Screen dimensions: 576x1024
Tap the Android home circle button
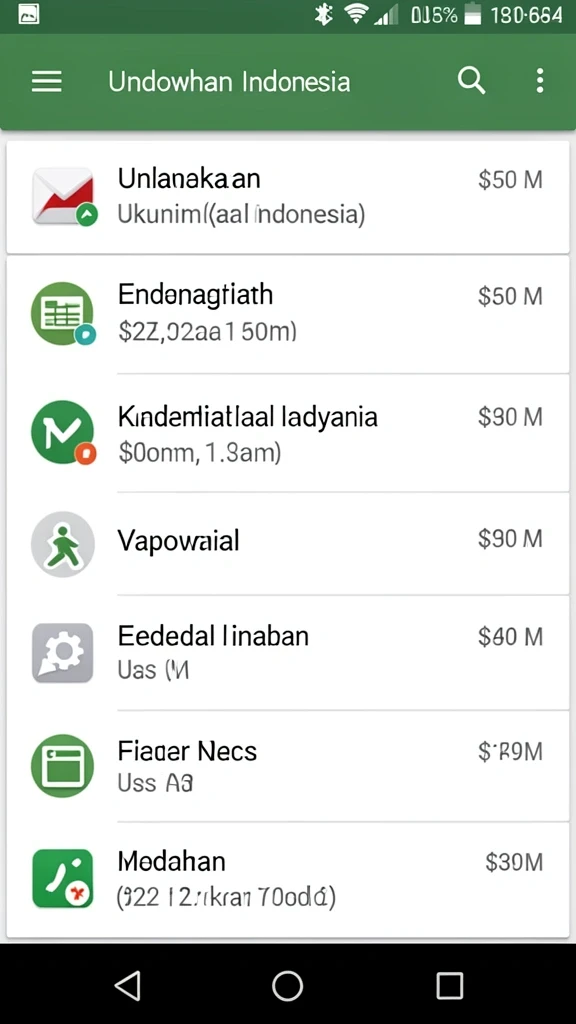click(x=287, y=985)
